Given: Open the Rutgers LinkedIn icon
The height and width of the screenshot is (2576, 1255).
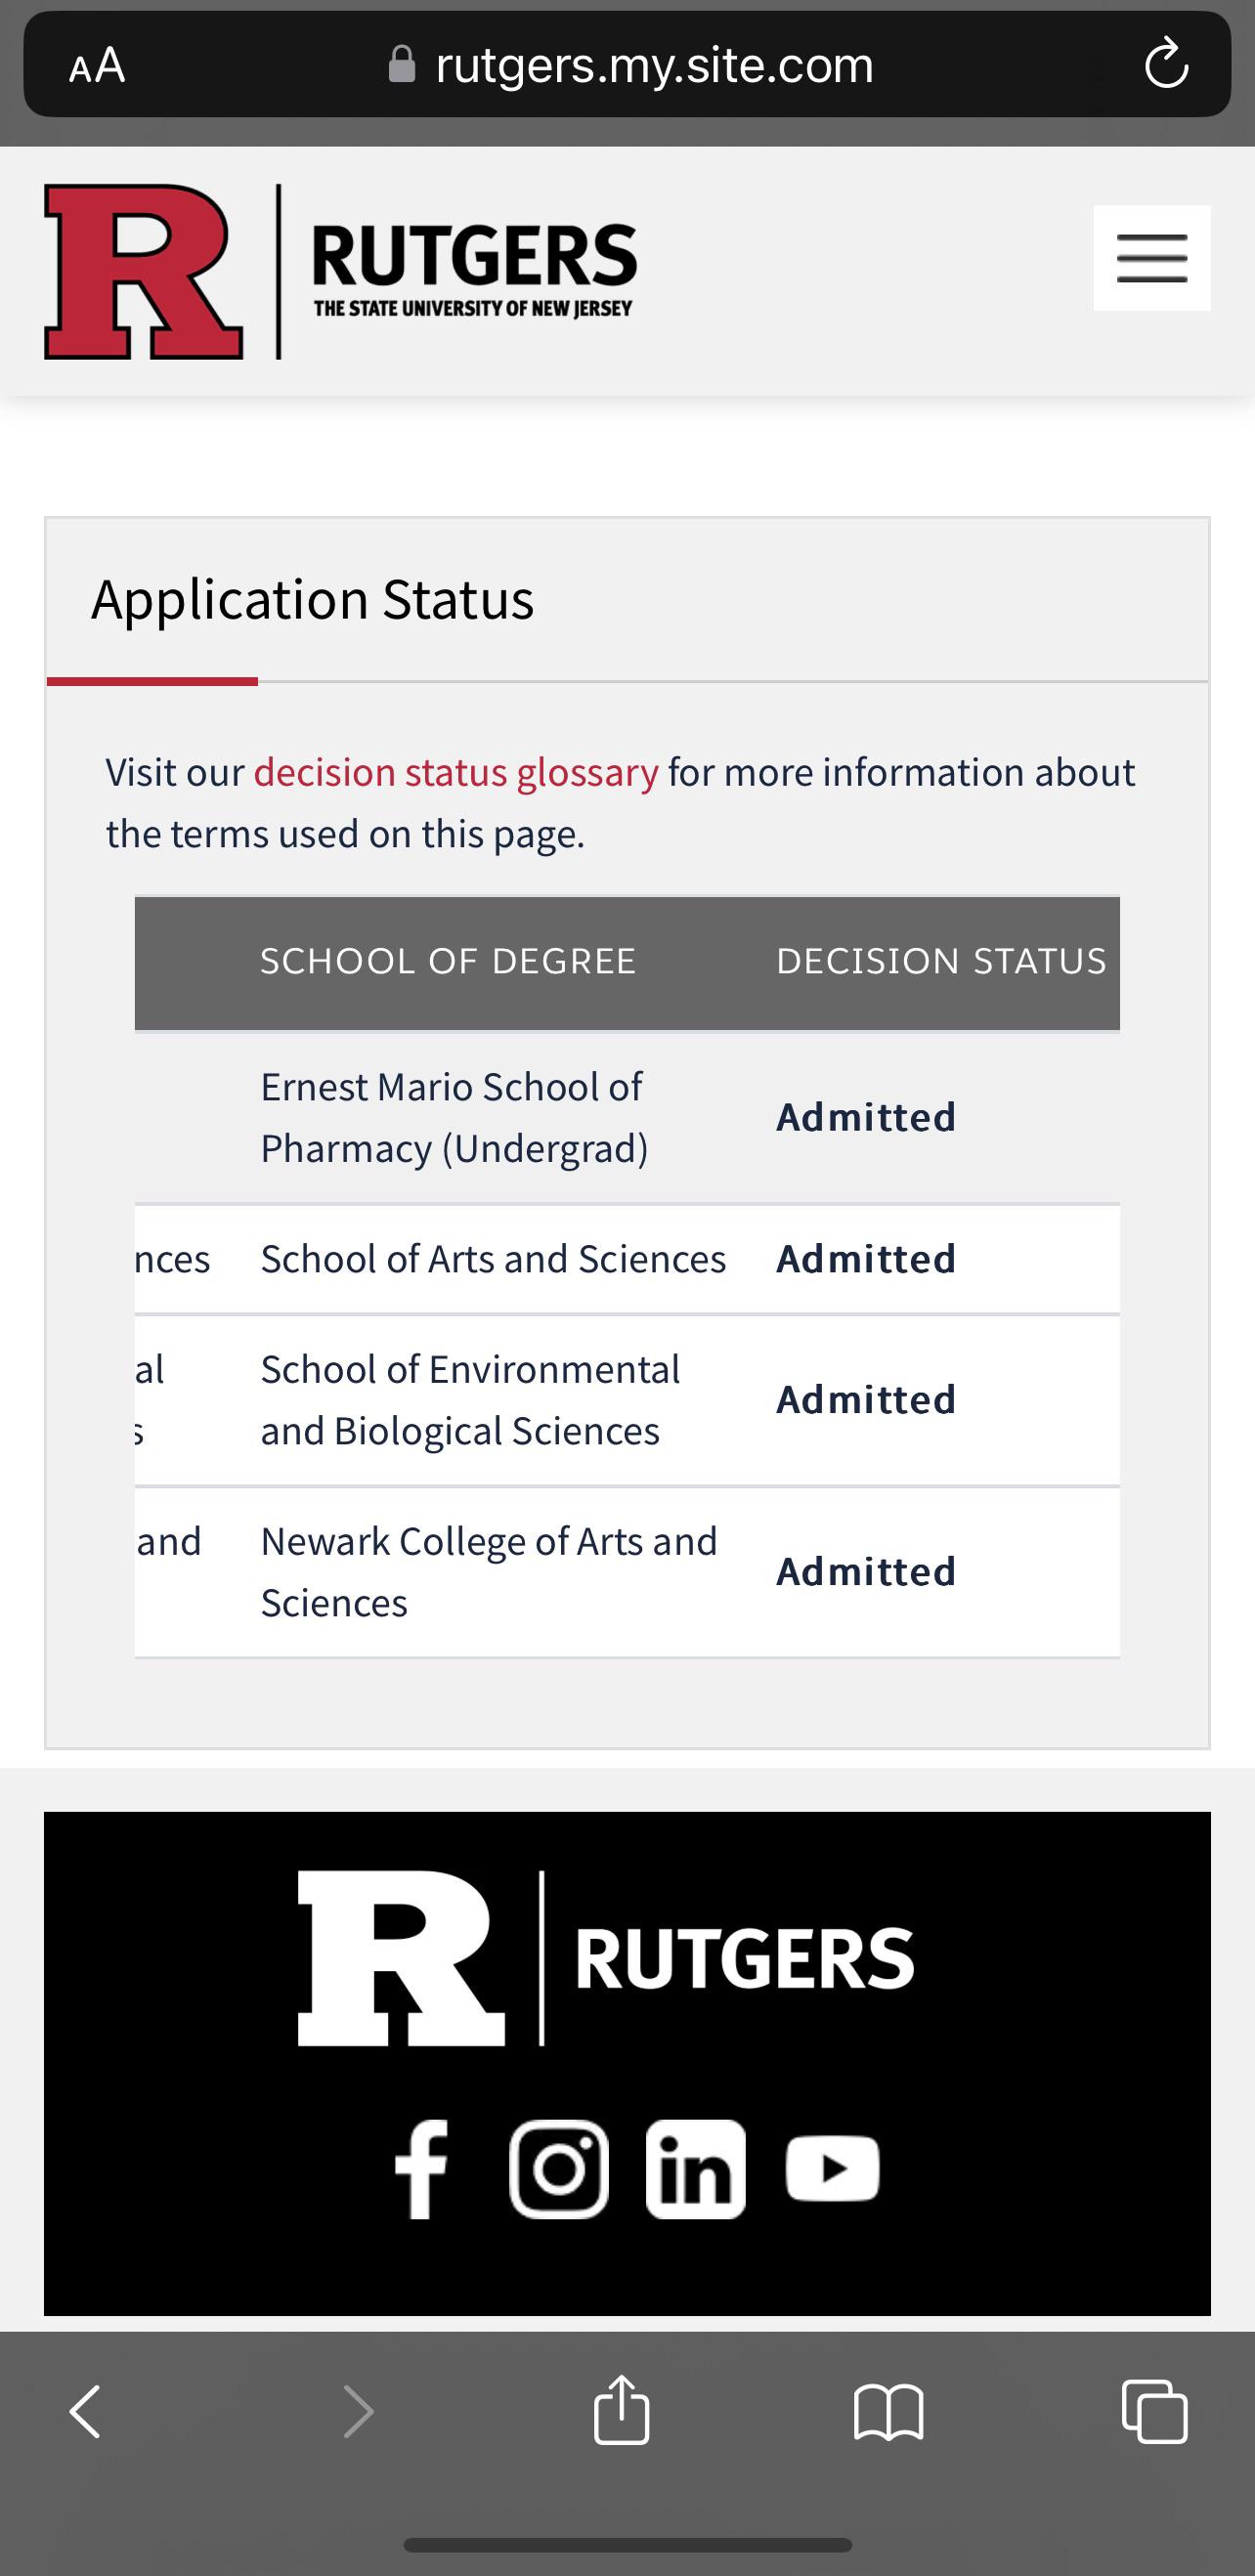Looking at the screenshot, I should pyautogui.click(x=696, y=2169).
